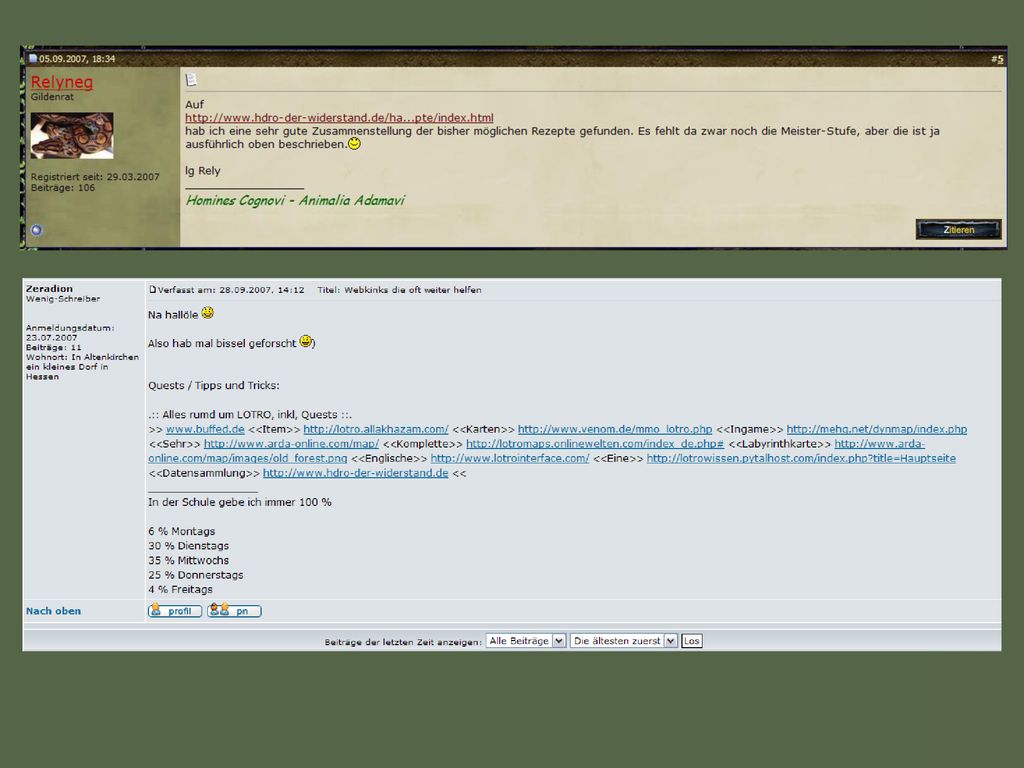Open the lotromaps.onlinewelten.com link
This screenshot has height=768, width=1024.
pyautogui.click(x=595, y=443)
